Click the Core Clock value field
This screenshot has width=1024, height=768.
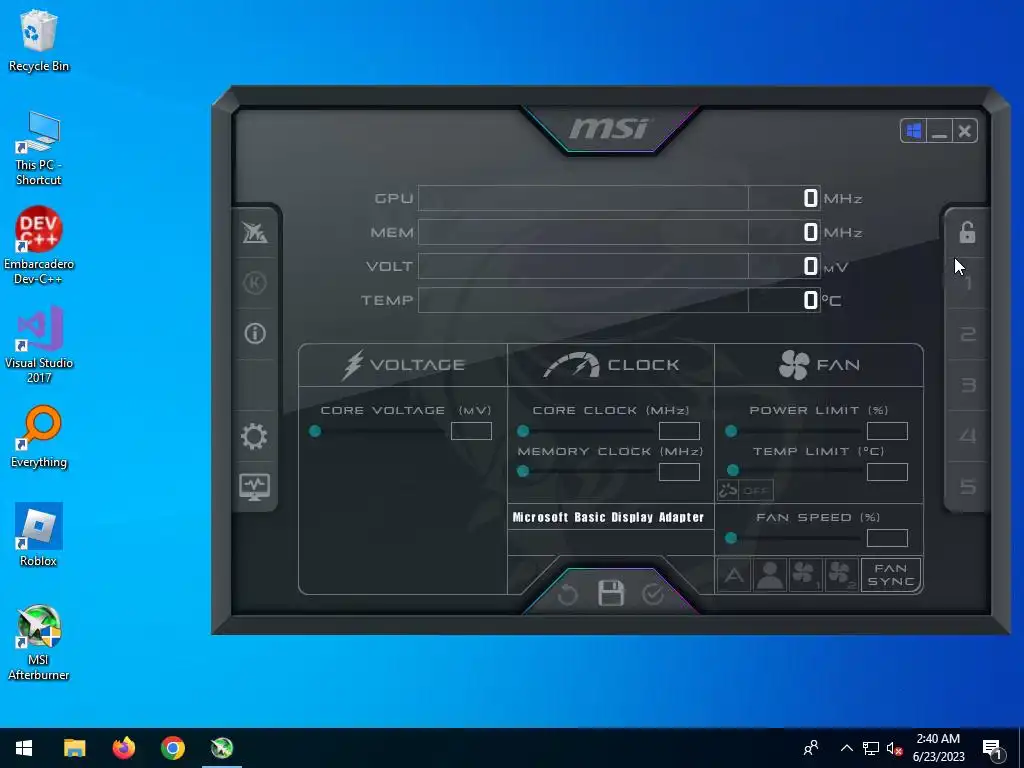click(x=679, y=431)
